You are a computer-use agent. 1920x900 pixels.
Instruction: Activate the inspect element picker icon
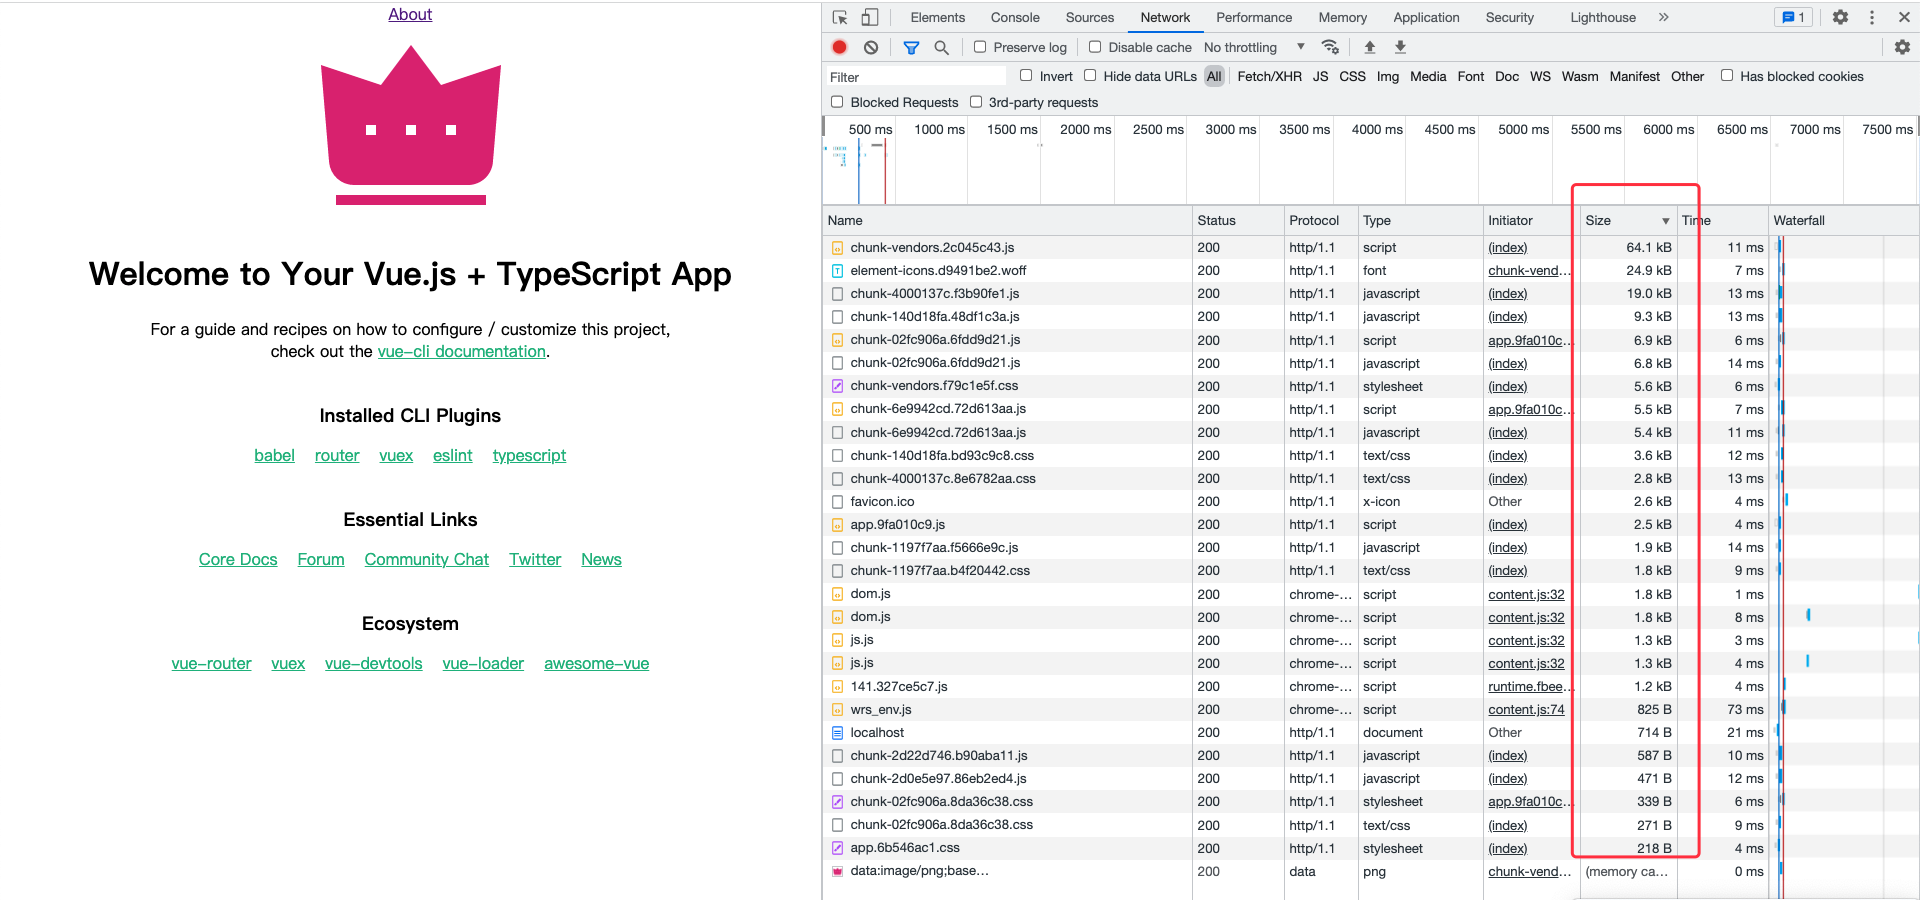pos(840,17)
